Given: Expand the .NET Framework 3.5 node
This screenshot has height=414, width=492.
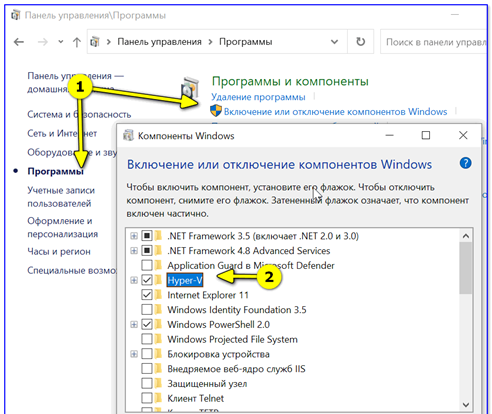Looking at the screenshot, I should 134,236.
